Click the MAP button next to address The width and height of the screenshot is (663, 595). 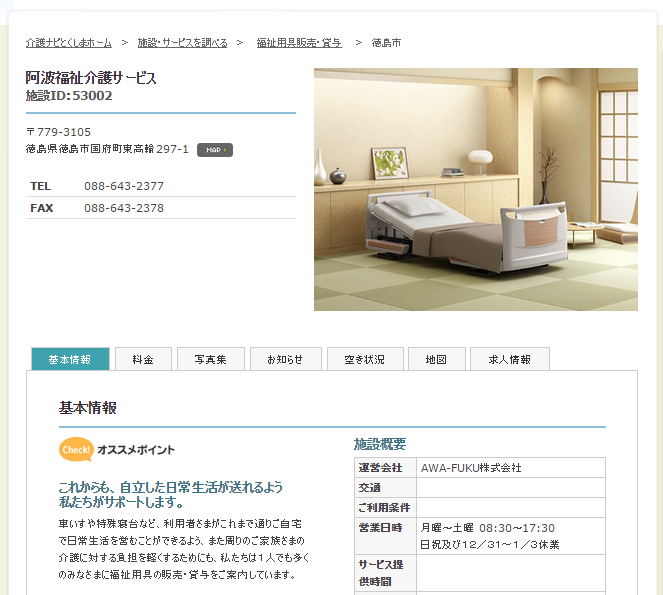[214, 150]
